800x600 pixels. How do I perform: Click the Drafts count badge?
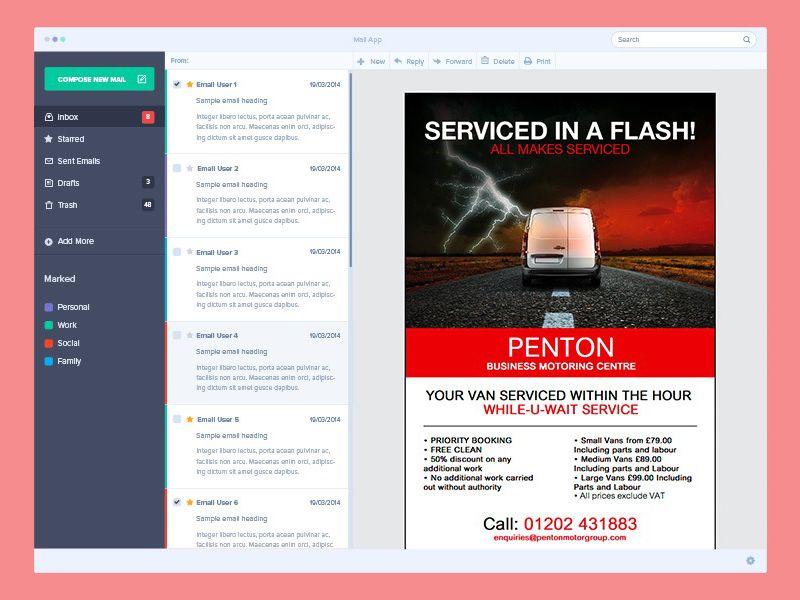(148, 182)
